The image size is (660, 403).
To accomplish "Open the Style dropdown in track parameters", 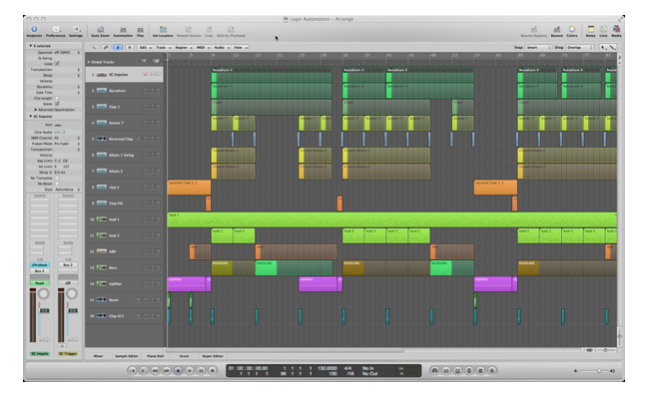I will pos(67,189).
